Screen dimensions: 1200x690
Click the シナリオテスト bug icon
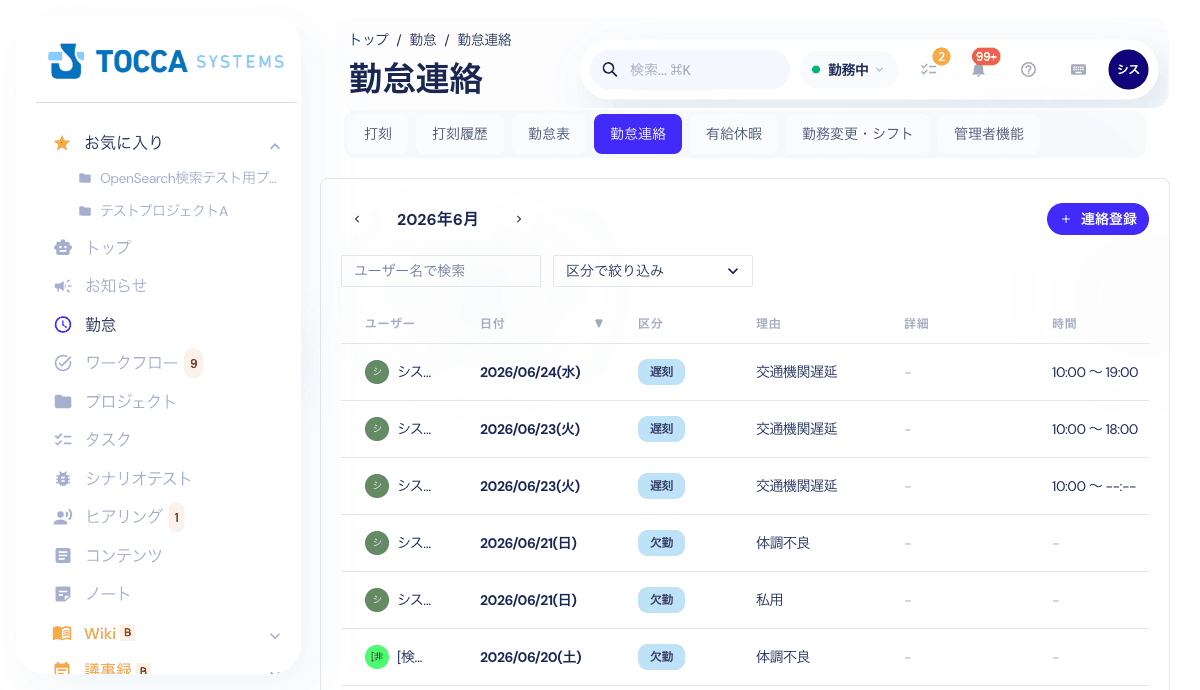tap(63, 479)
